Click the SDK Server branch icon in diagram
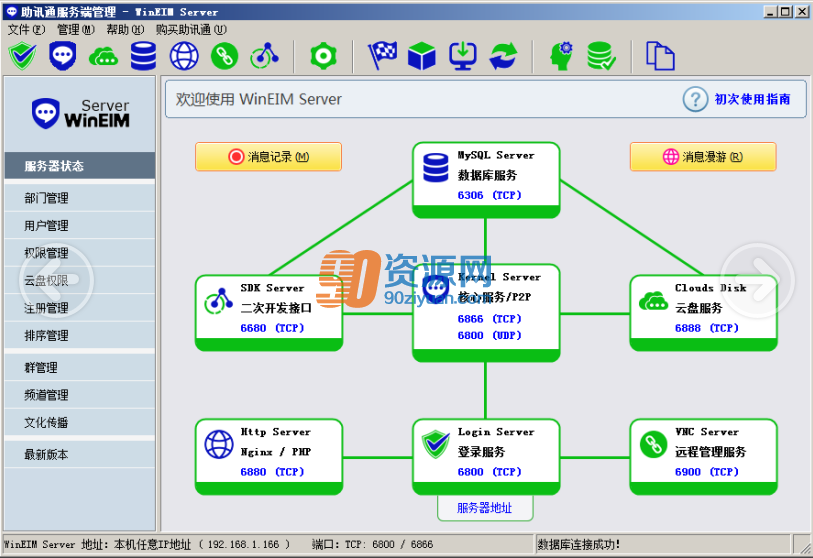The image size is (813, 558). 218,301
